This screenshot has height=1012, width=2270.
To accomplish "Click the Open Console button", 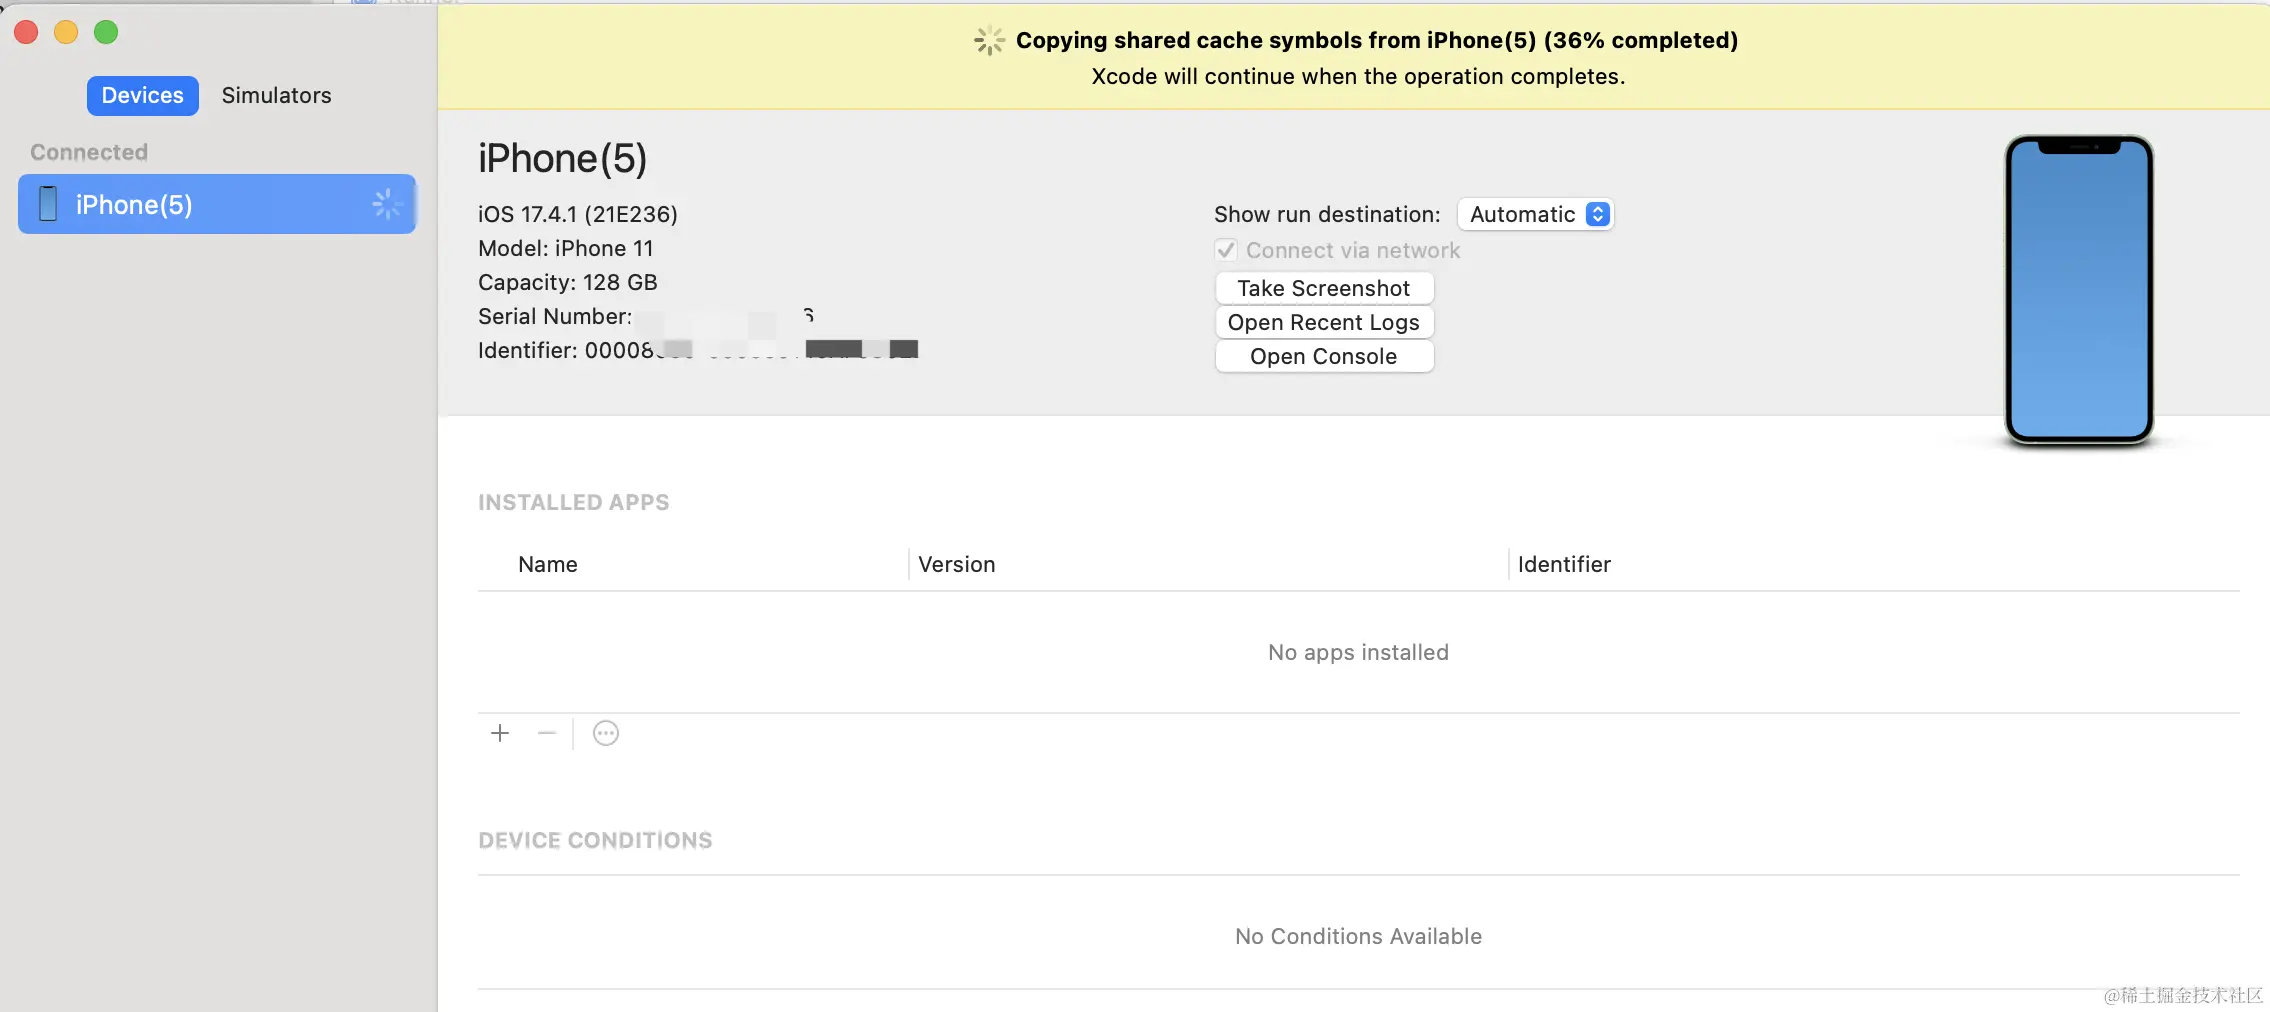I will (1324, 356).
